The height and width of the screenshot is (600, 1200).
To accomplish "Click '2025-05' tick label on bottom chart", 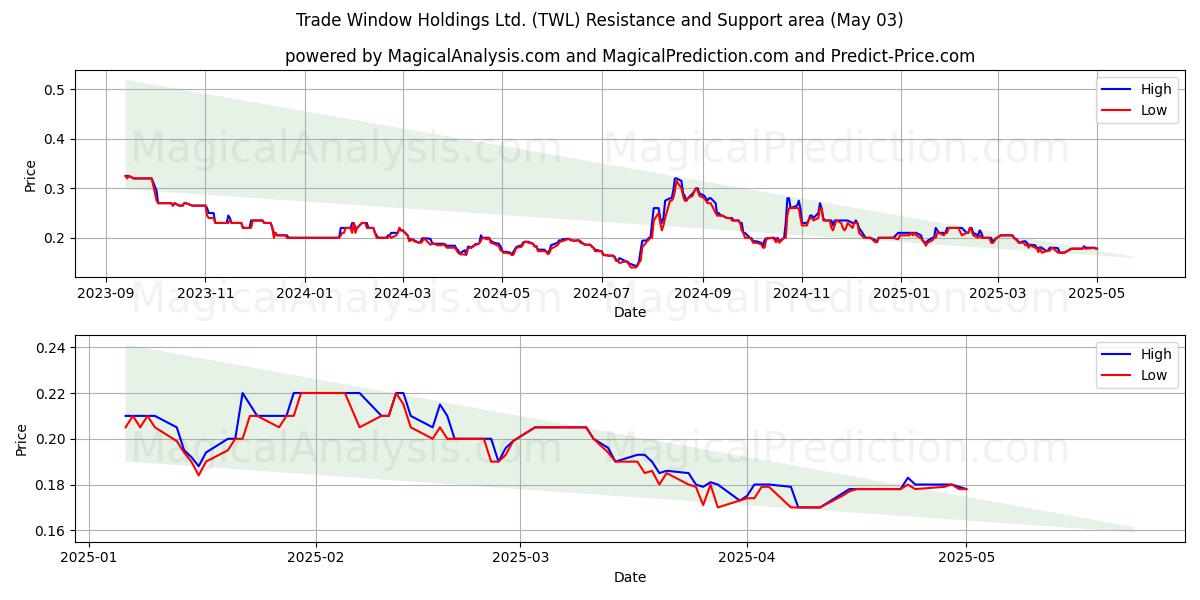I will pos(967,559).
